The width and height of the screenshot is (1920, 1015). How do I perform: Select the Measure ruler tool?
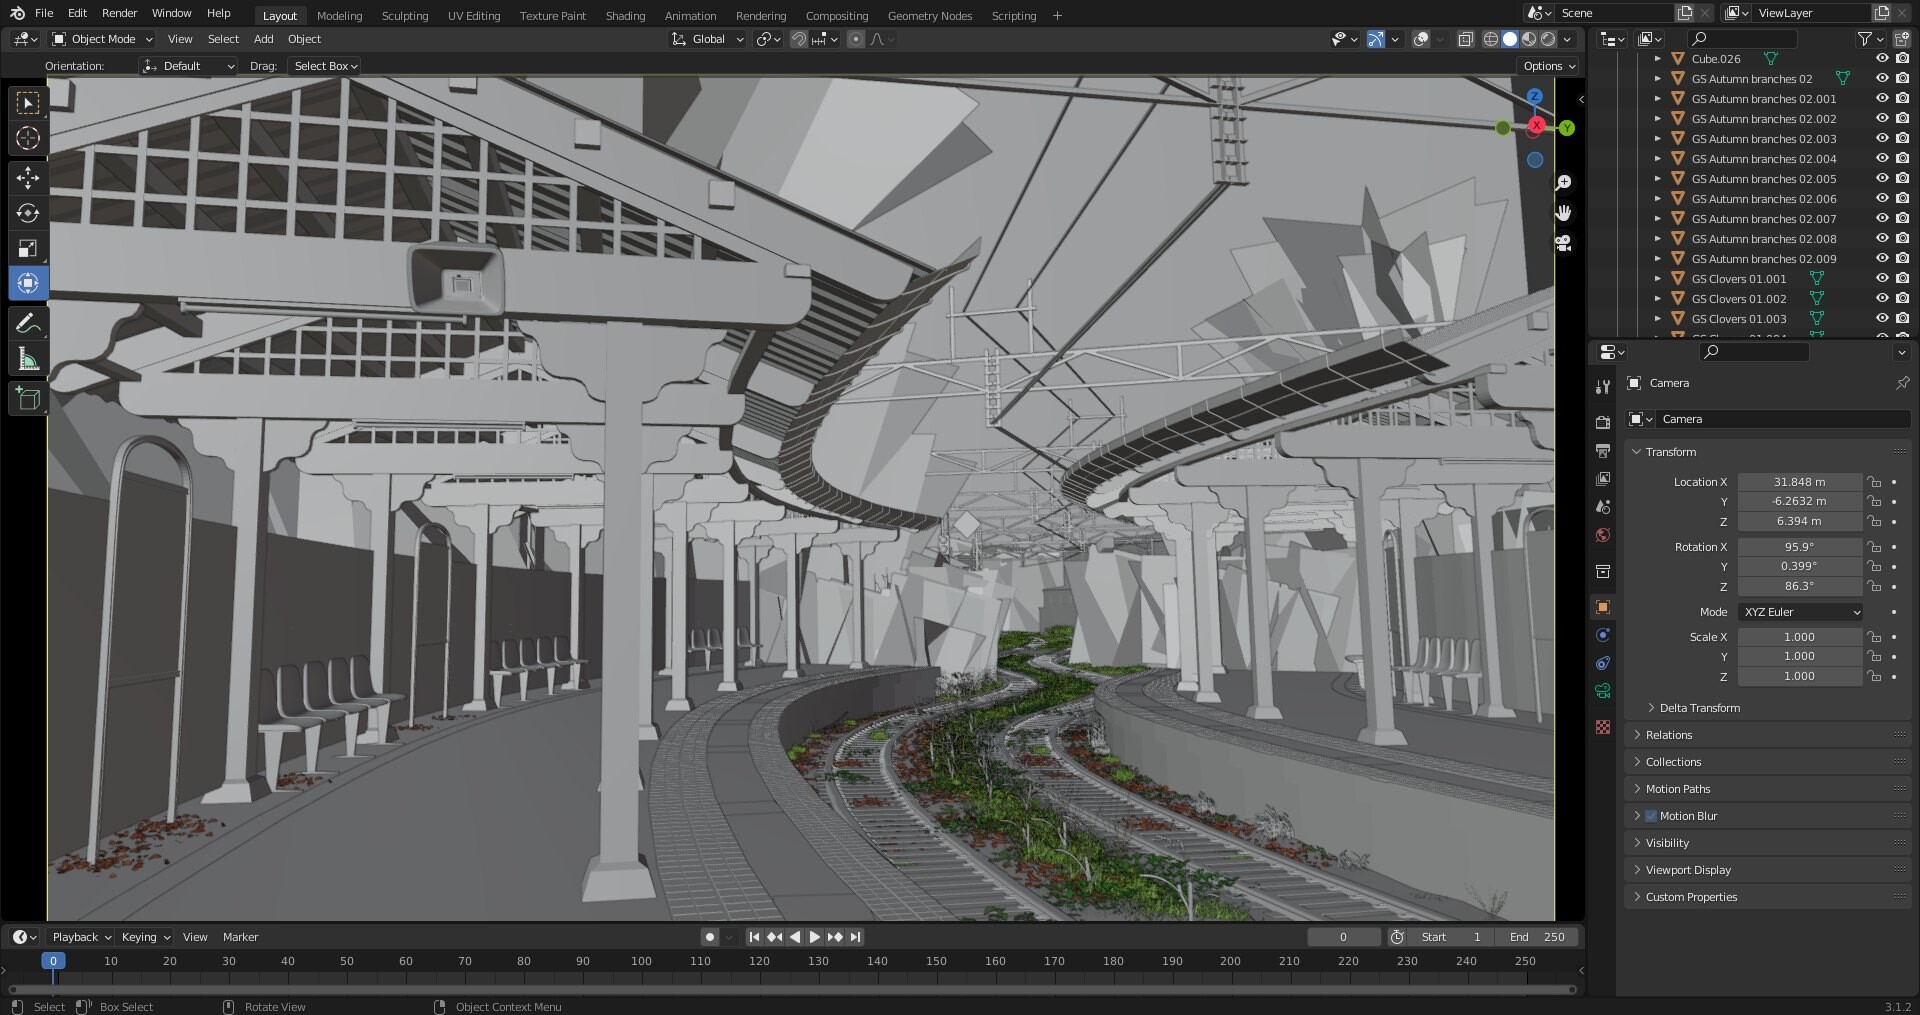28,359
